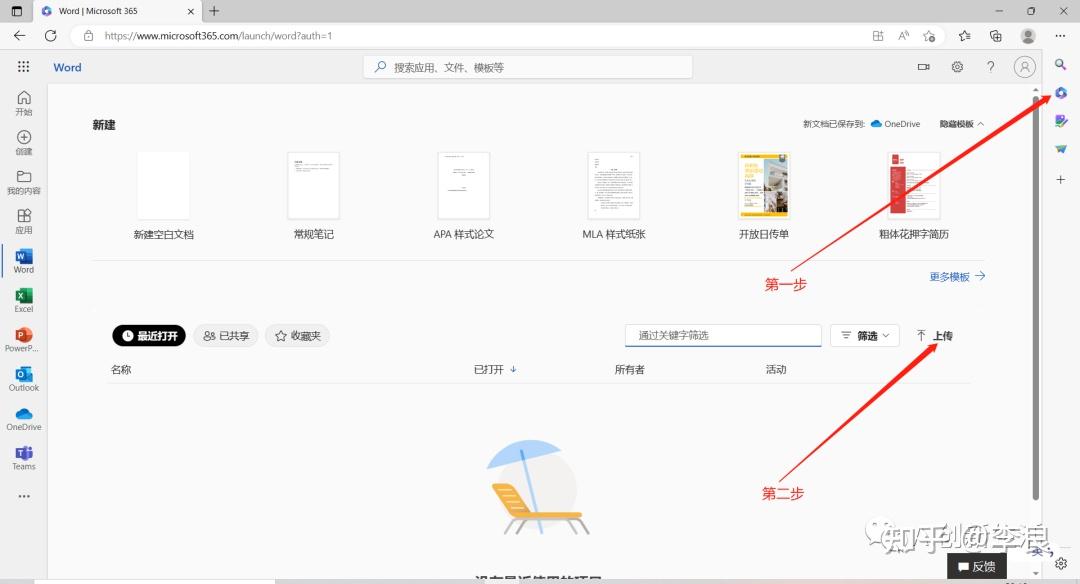Open Teams from left sidebar

(x=23, y=457)
